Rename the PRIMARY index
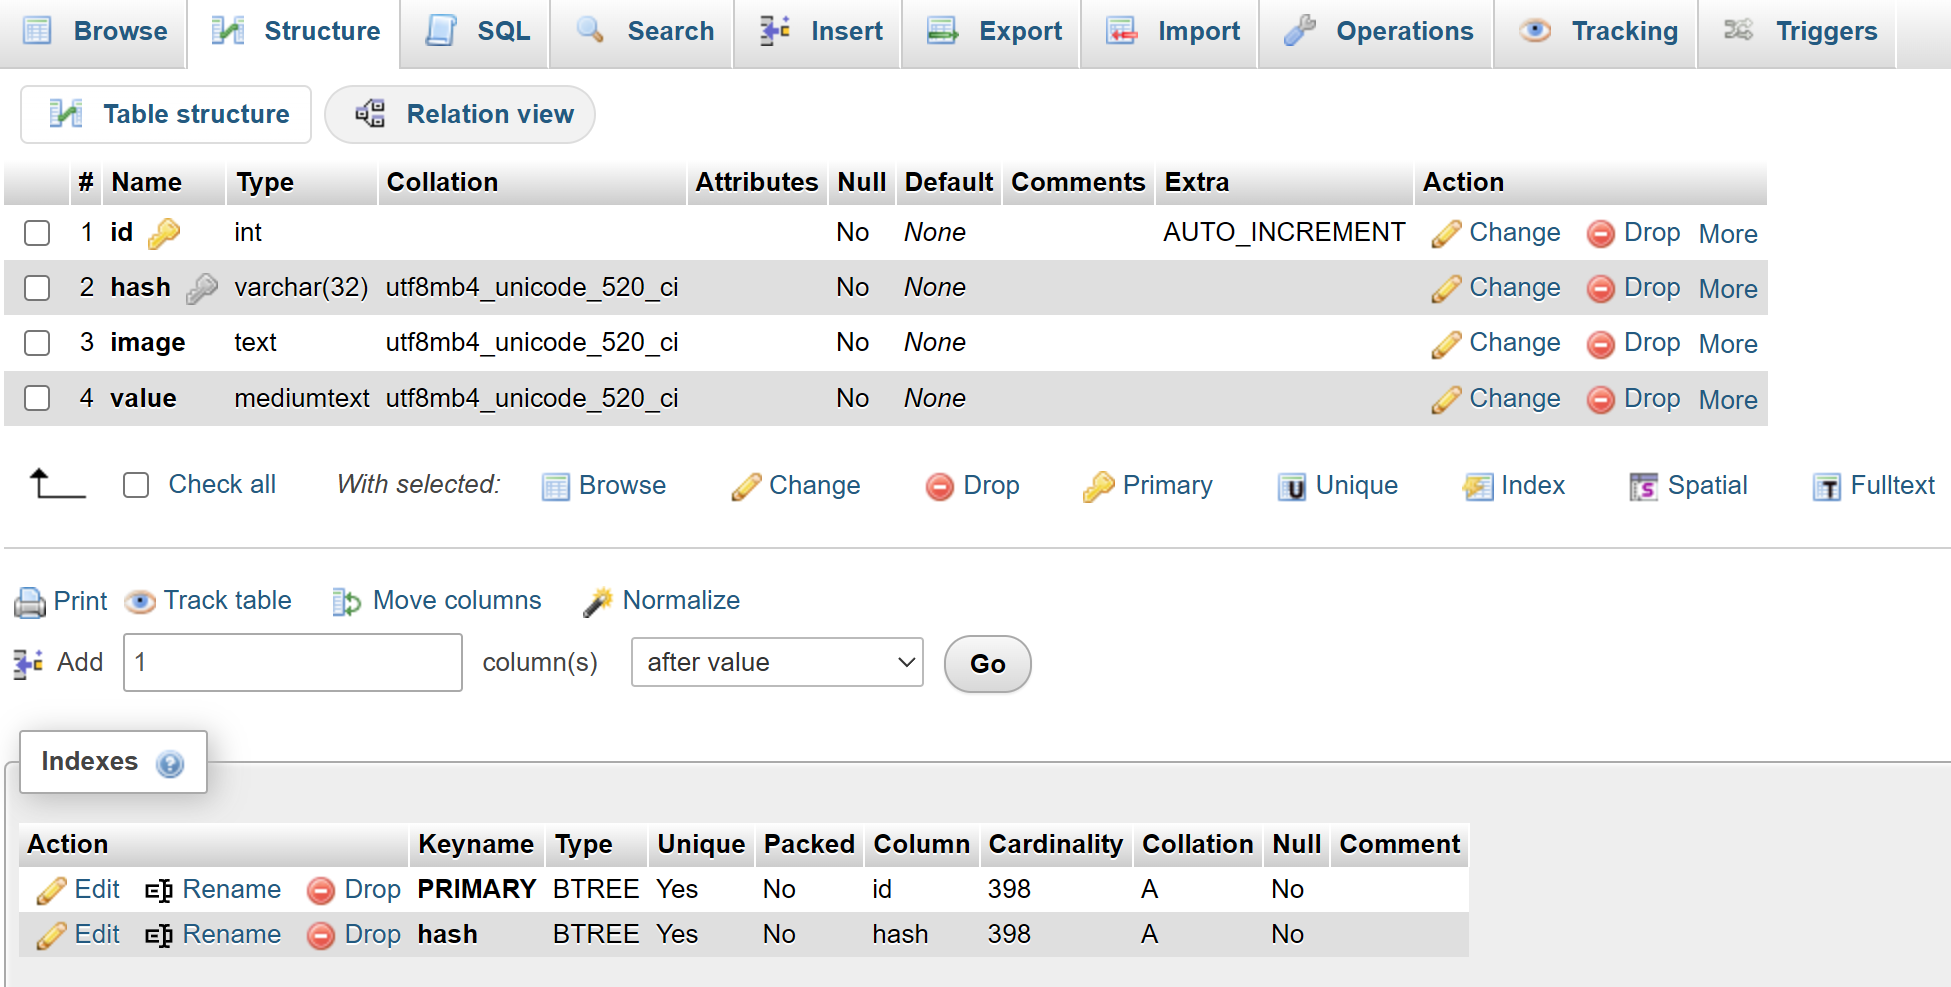This screenshot has height=987, width=1951. (x=213, y=890)
